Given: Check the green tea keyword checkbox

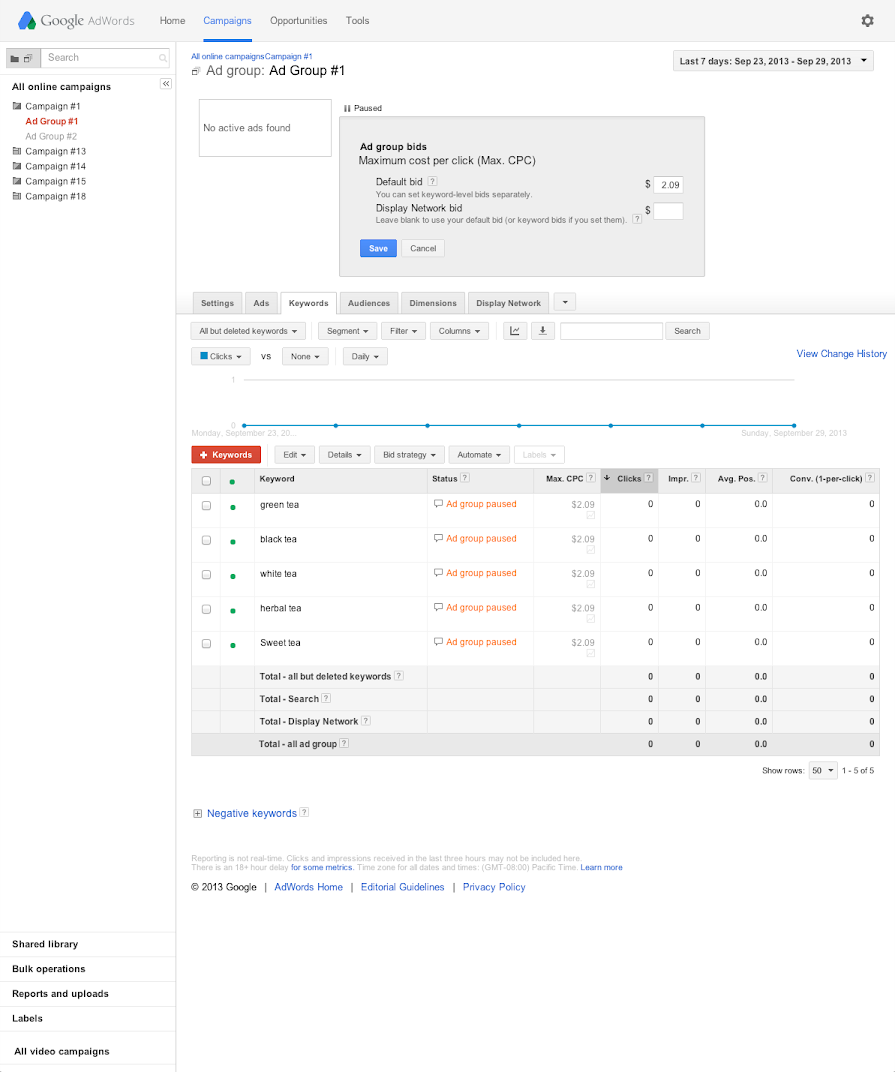Looking at the screenshot, I should pyautogui.click(x=206, y=506).
